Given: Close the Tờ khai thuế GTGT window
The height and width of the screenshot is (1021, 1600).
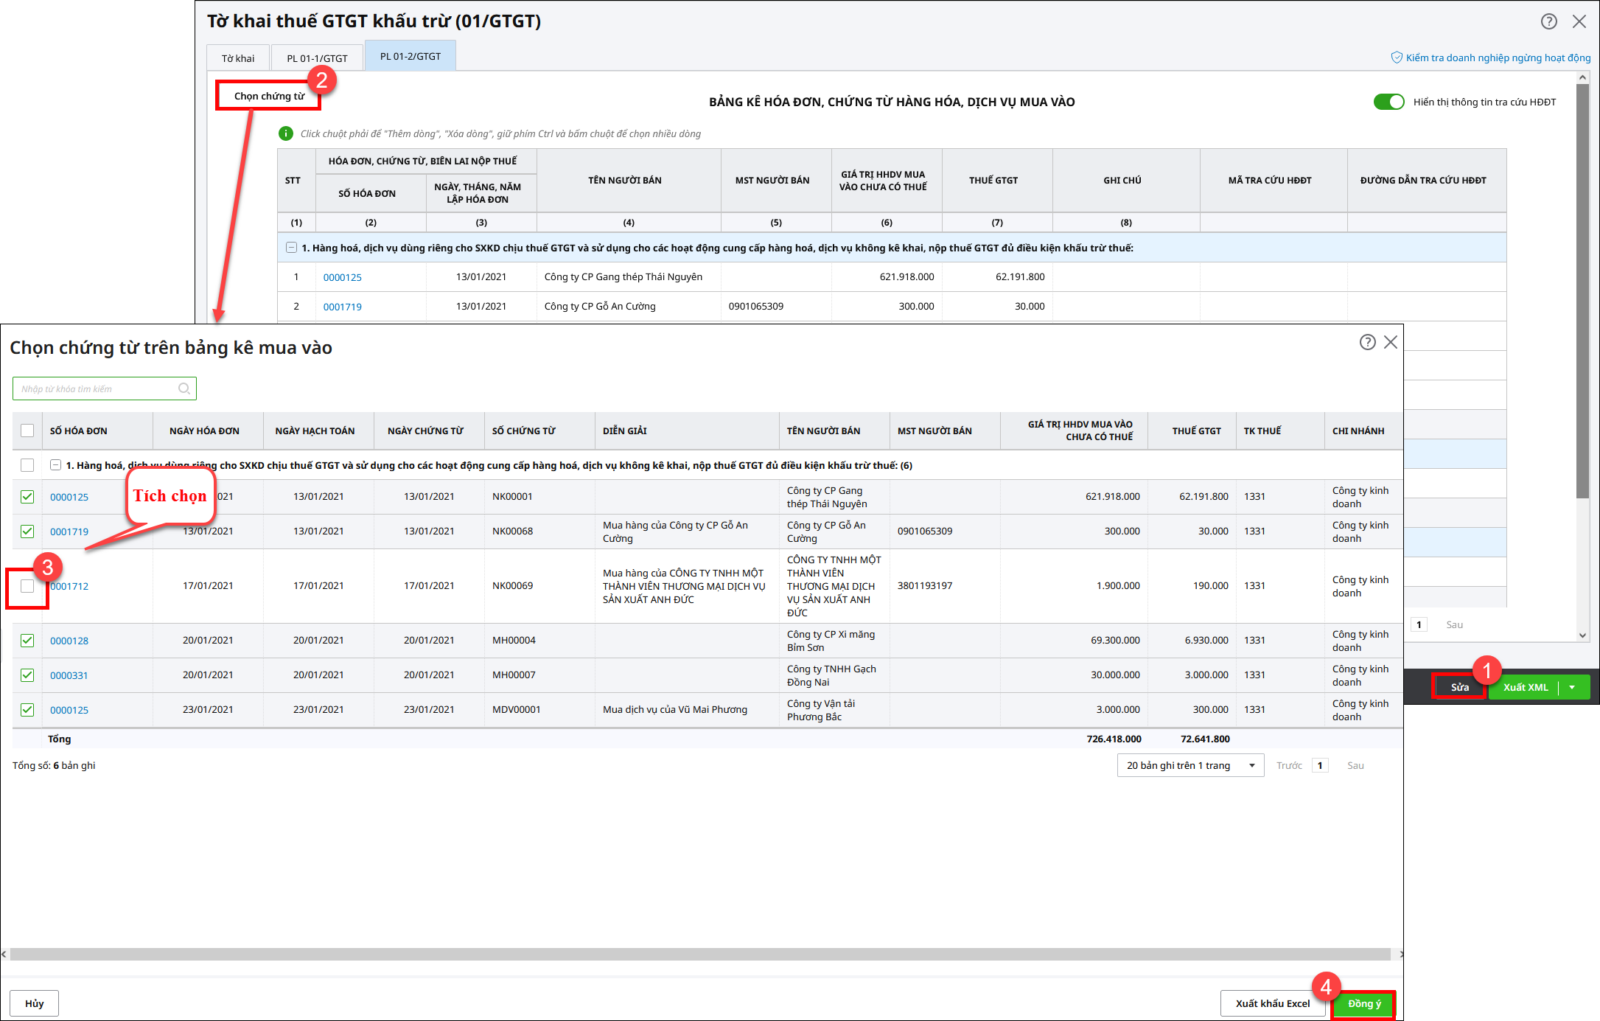Looking at the screenshot, I should (x=1579, y=21).
